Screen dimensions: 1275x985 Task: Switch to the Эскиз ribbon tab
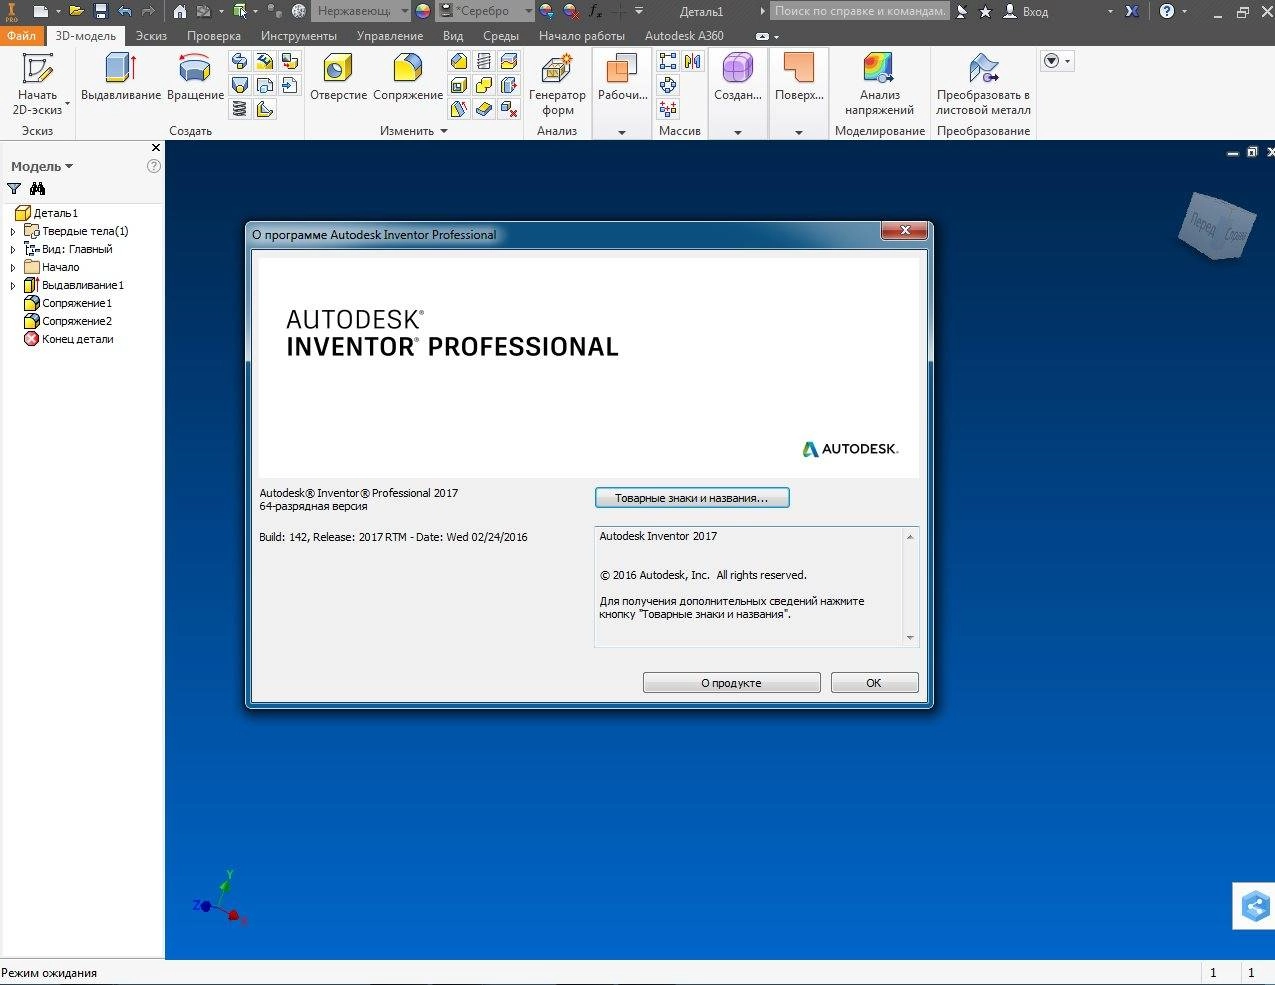(x=151, y=35)
